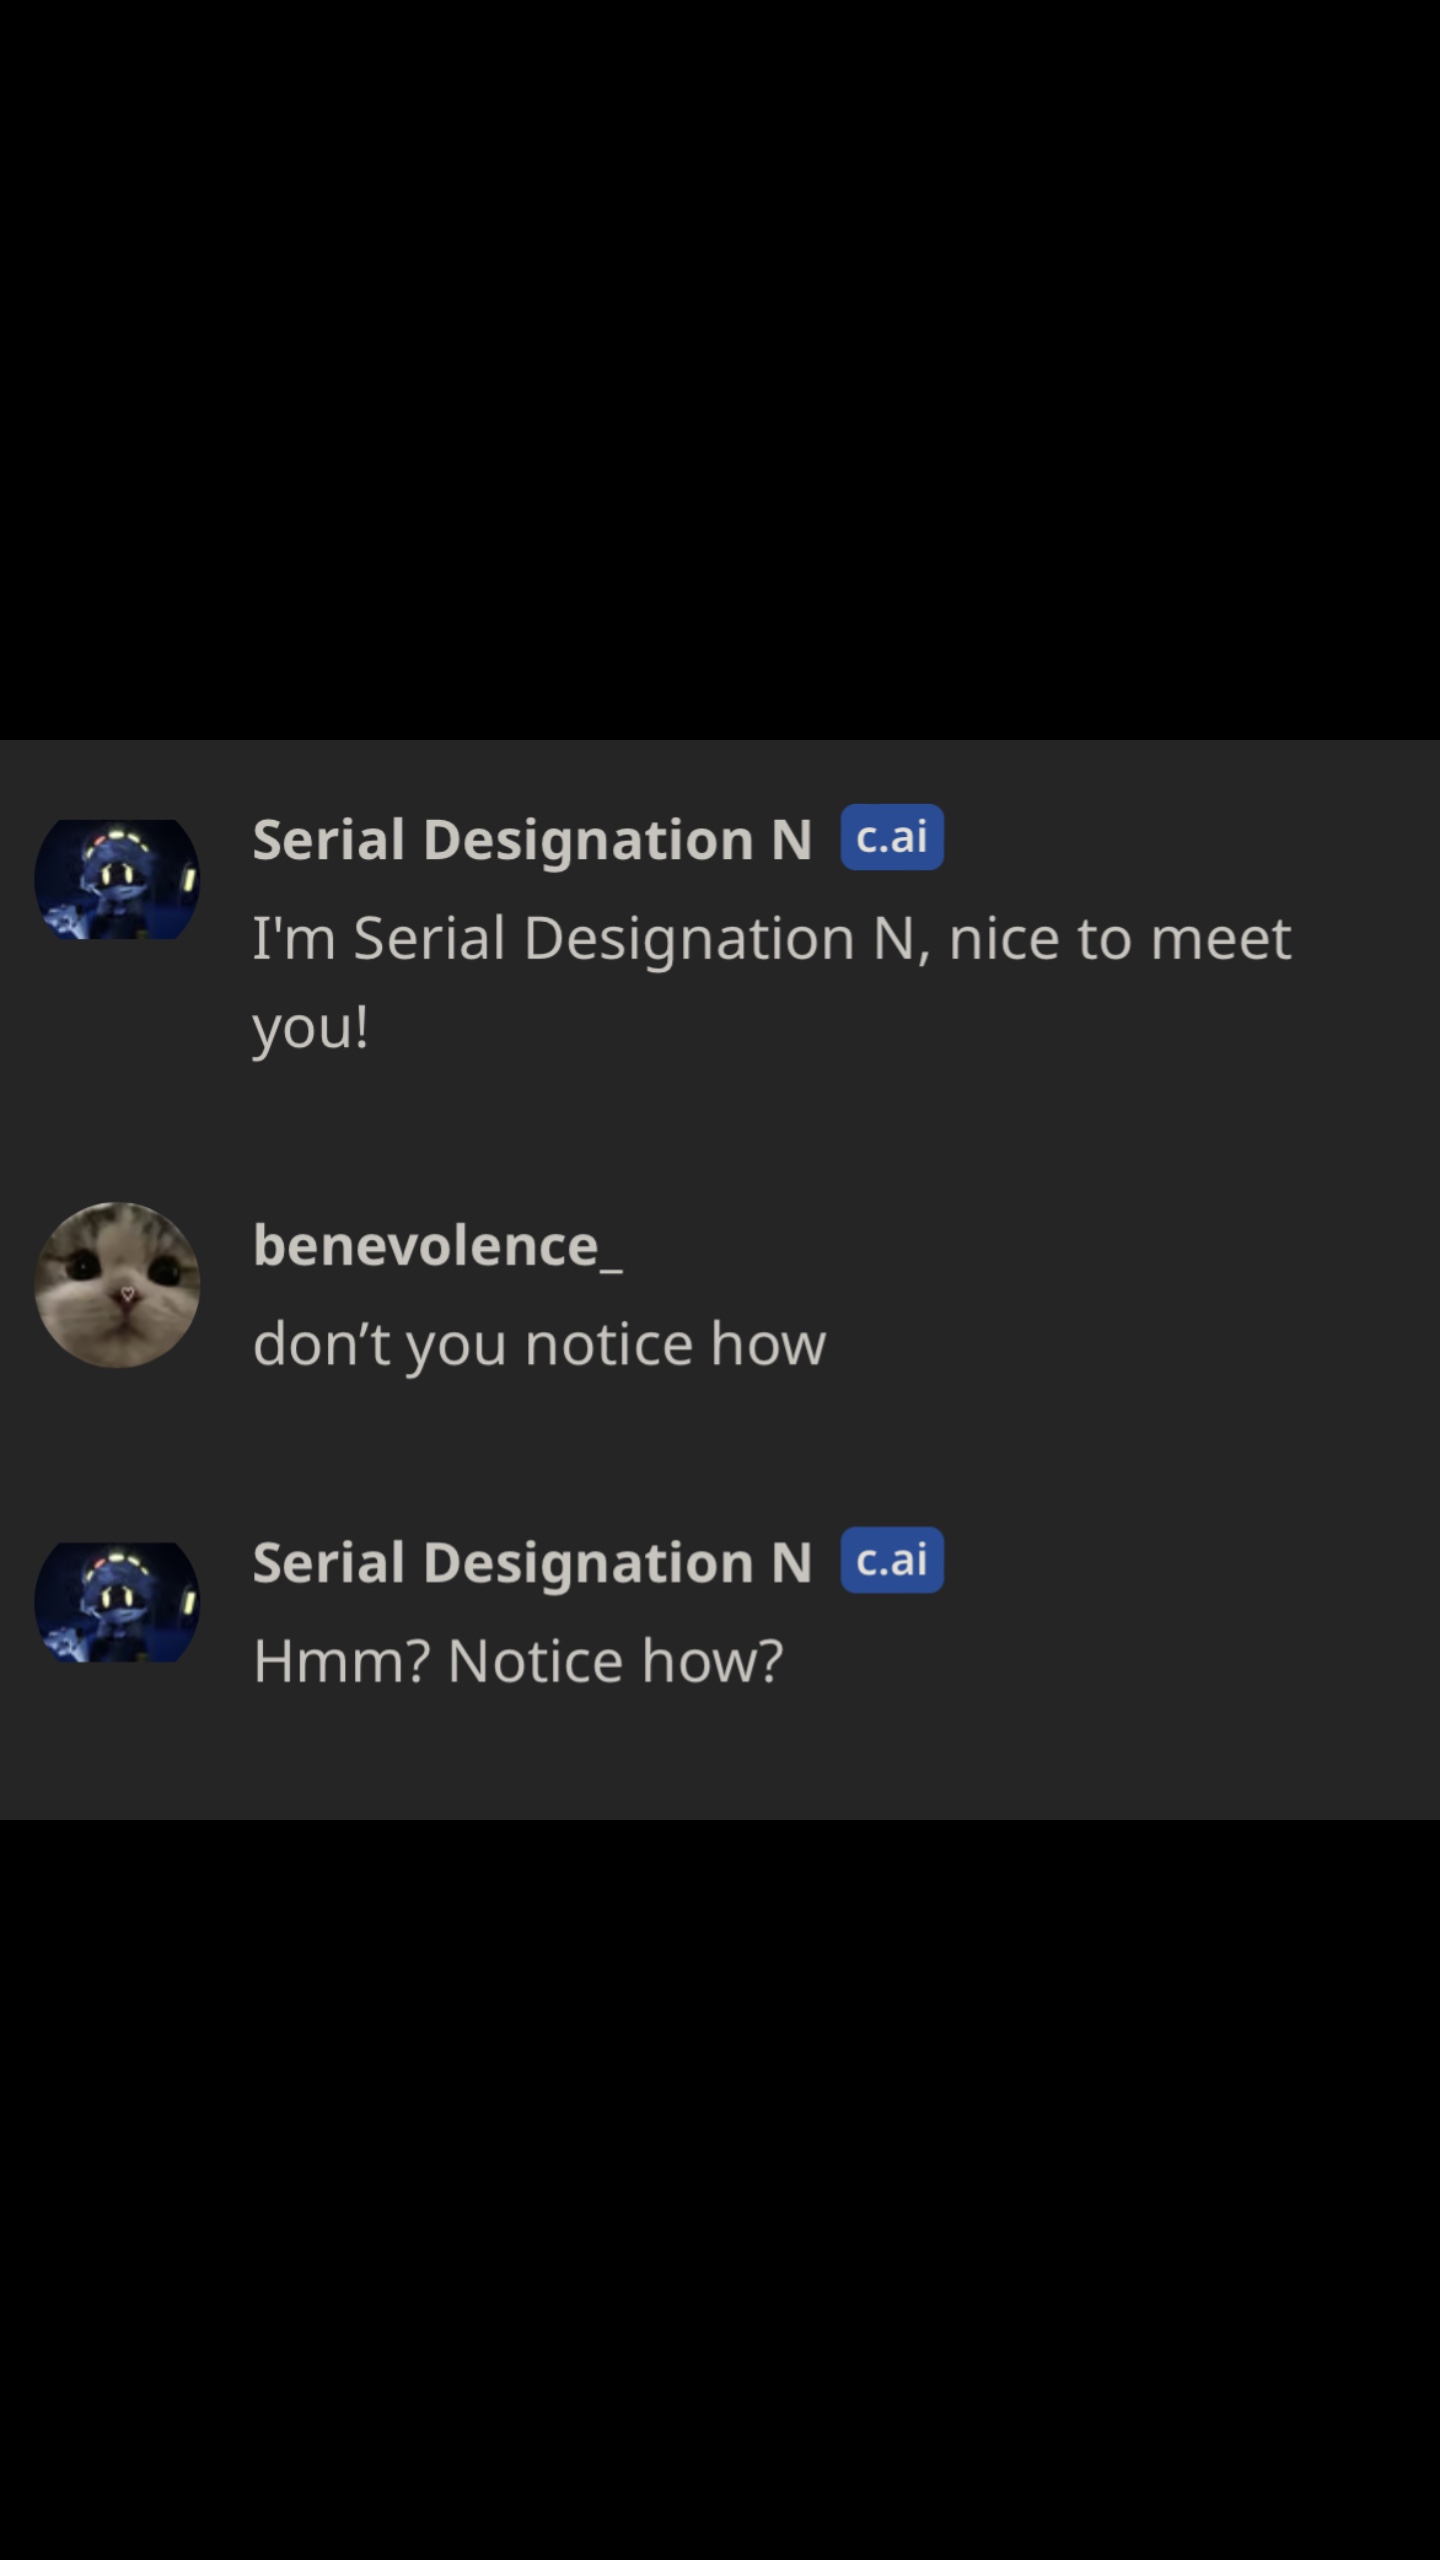Select the Serial Designation N name above the last reply
Screen dimensions: 1440x2560
(x=532, y=1562)
